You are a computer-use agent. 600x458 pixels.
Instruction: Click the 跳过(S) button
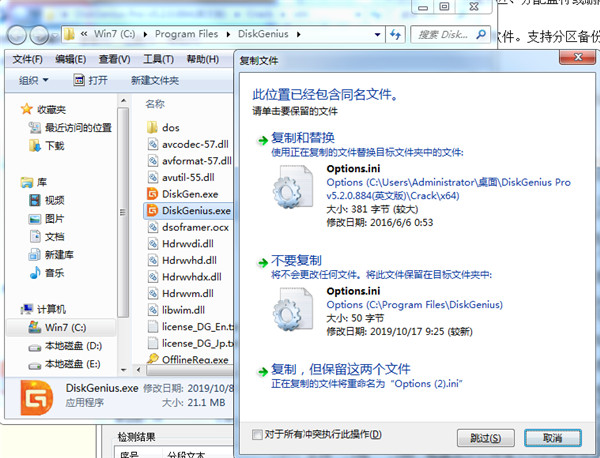486,438
